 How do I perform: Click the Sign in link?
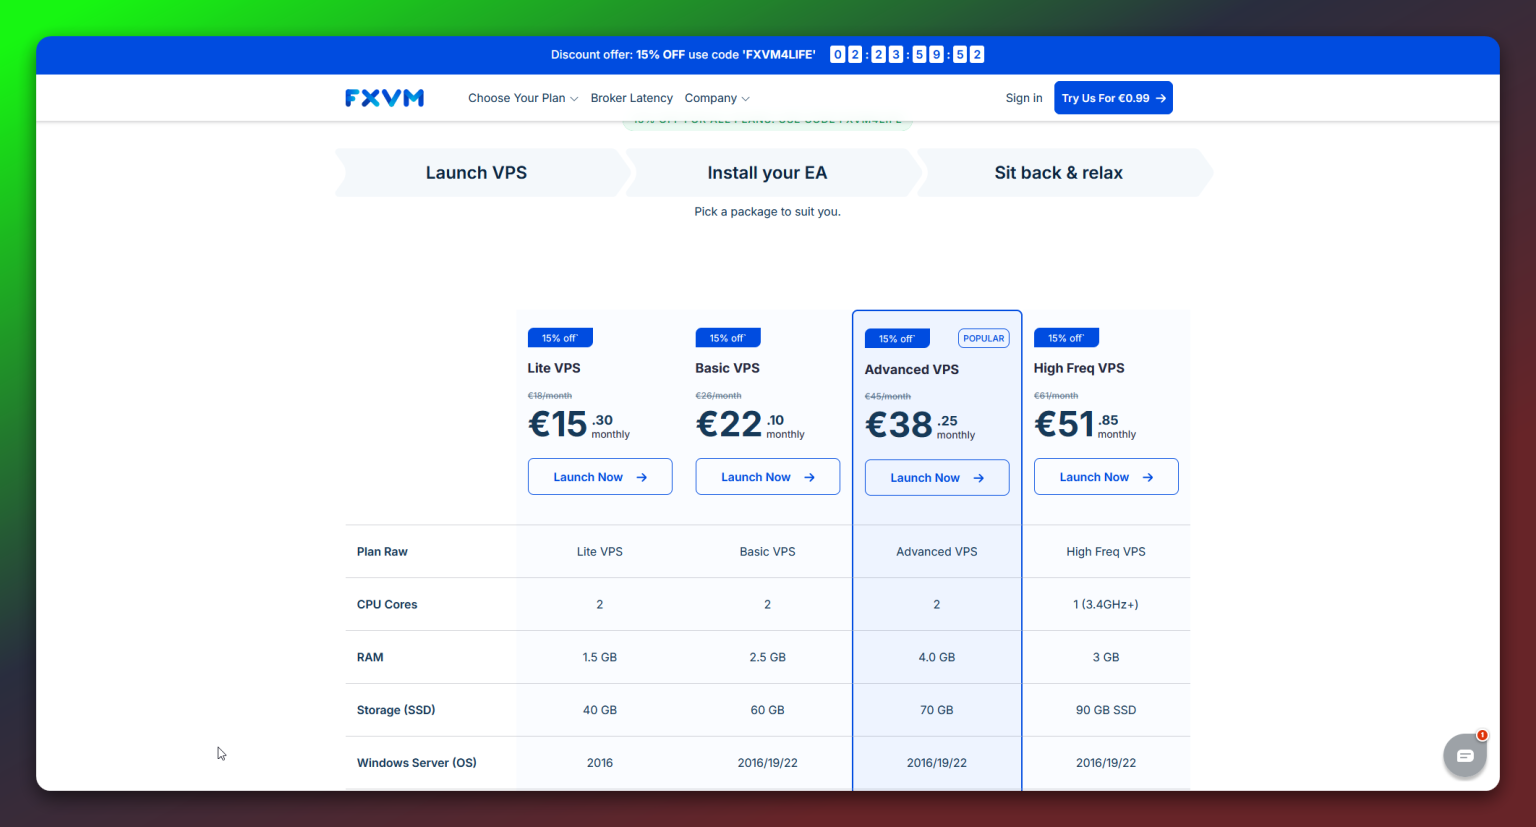pos(1023,97)
